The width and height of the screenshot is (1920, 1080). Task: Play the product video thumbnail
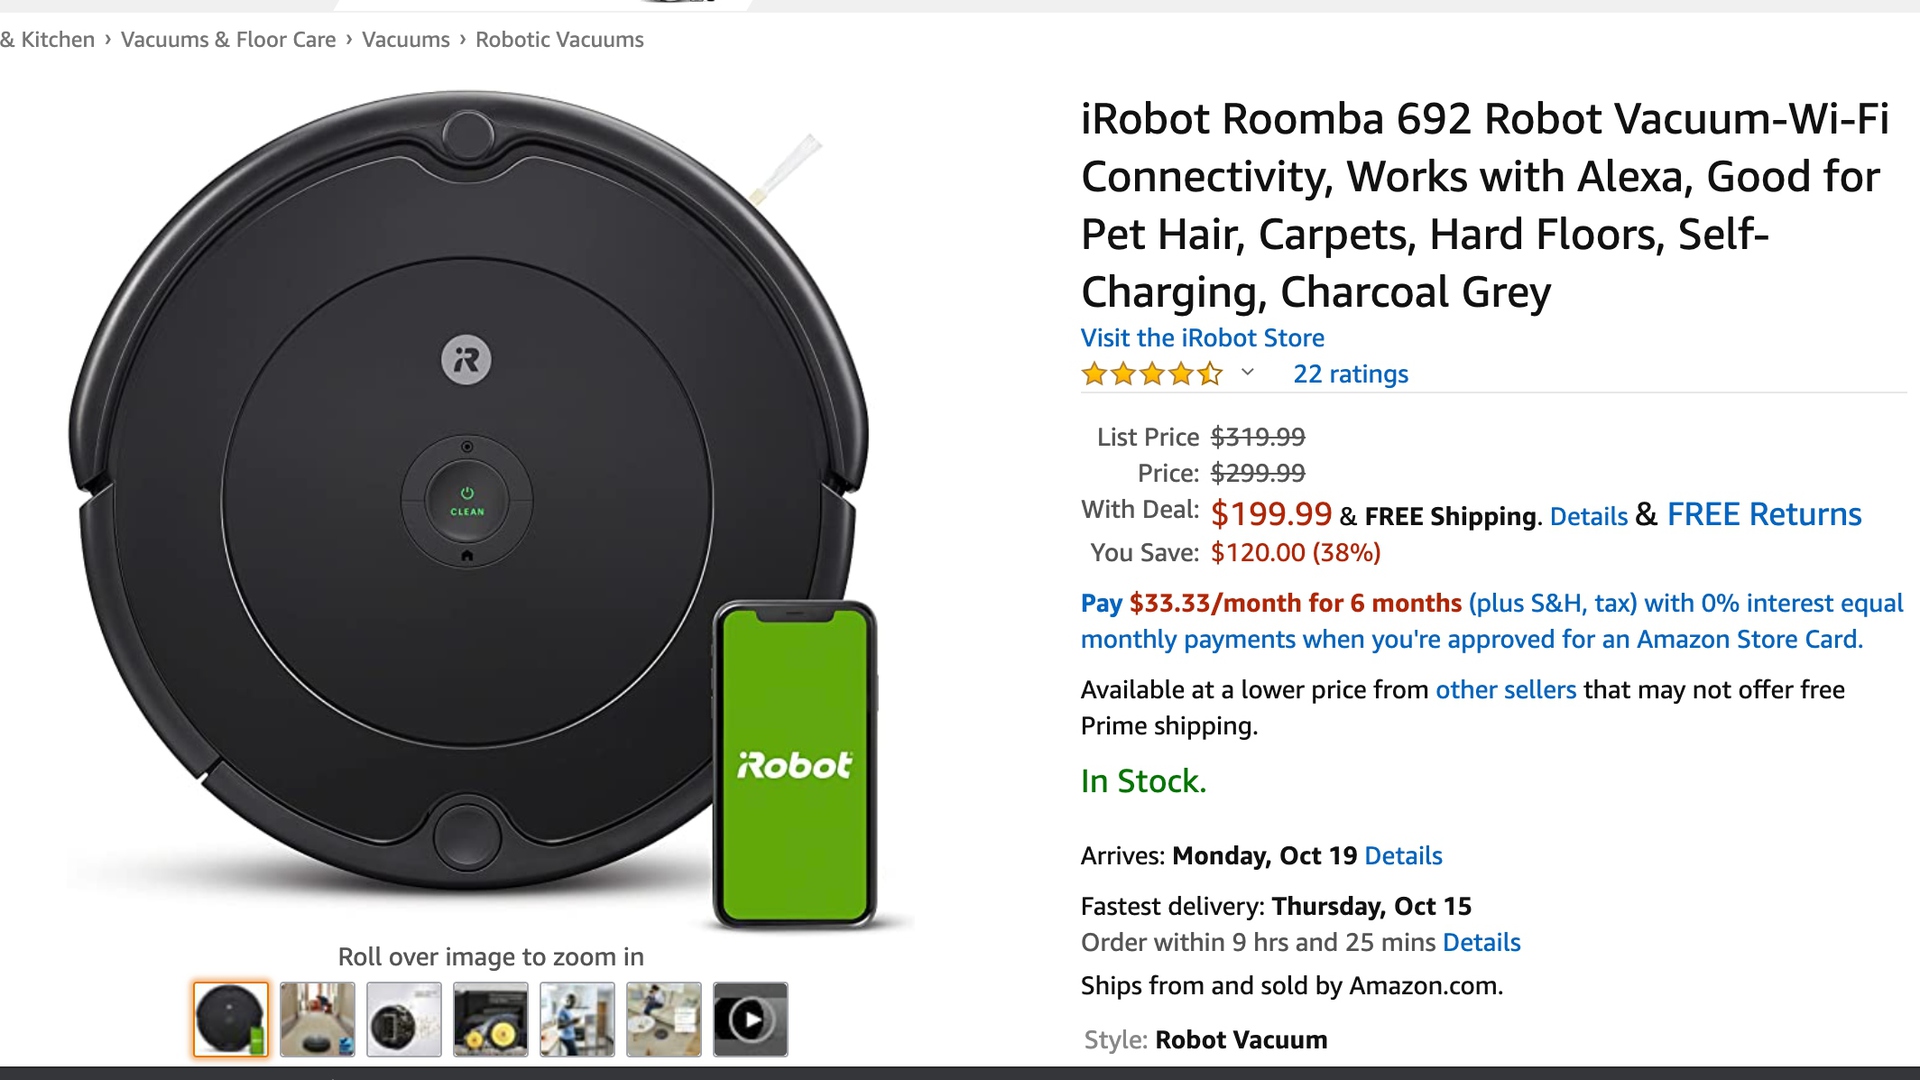tap(750, 1019)
